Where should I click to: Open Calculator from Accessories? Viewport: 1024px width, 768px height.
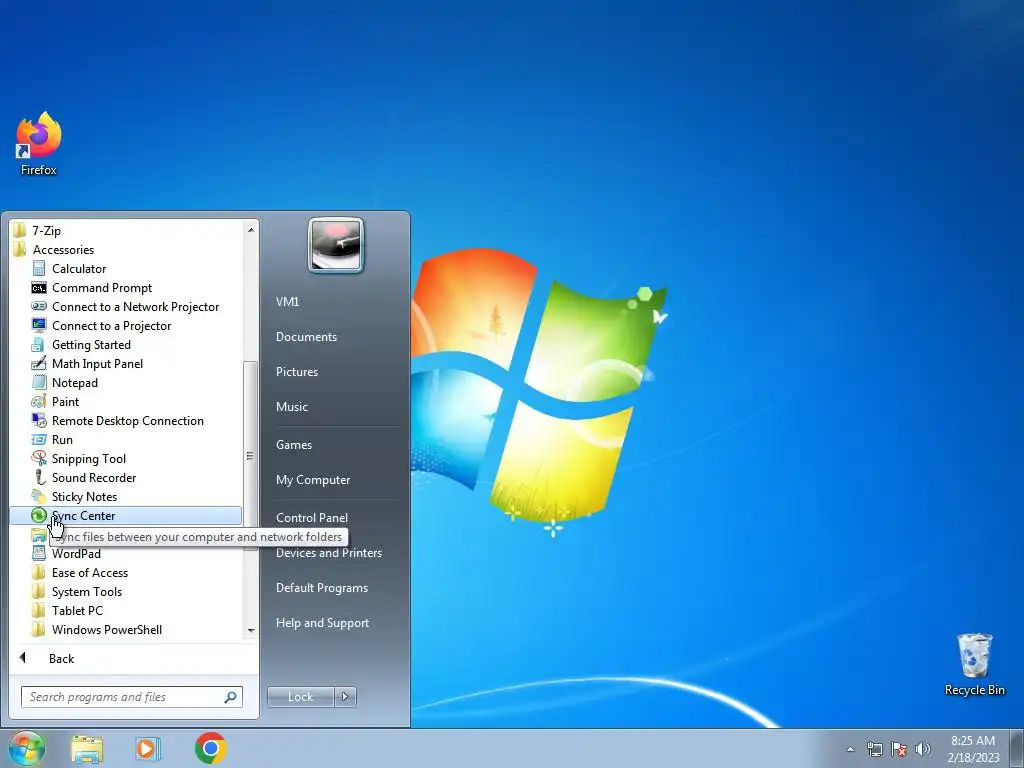(78, 268)
